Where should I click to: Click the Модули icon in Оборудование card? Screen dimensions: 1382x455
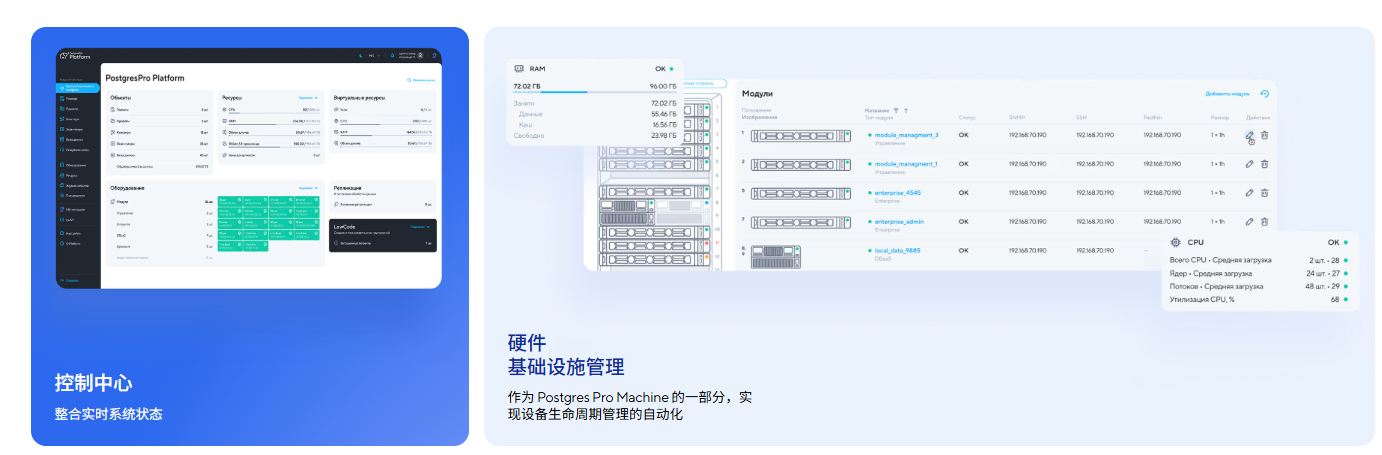(113, 202)
